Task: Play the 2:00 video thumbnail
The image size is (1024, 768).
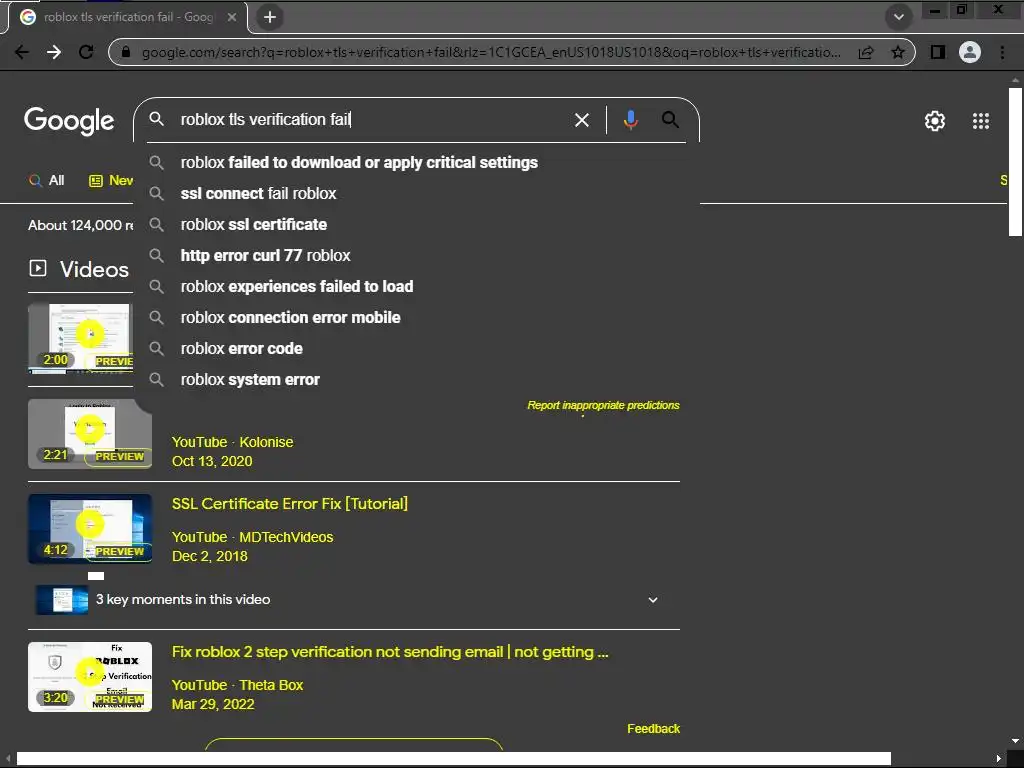Action: click(80, 338)
